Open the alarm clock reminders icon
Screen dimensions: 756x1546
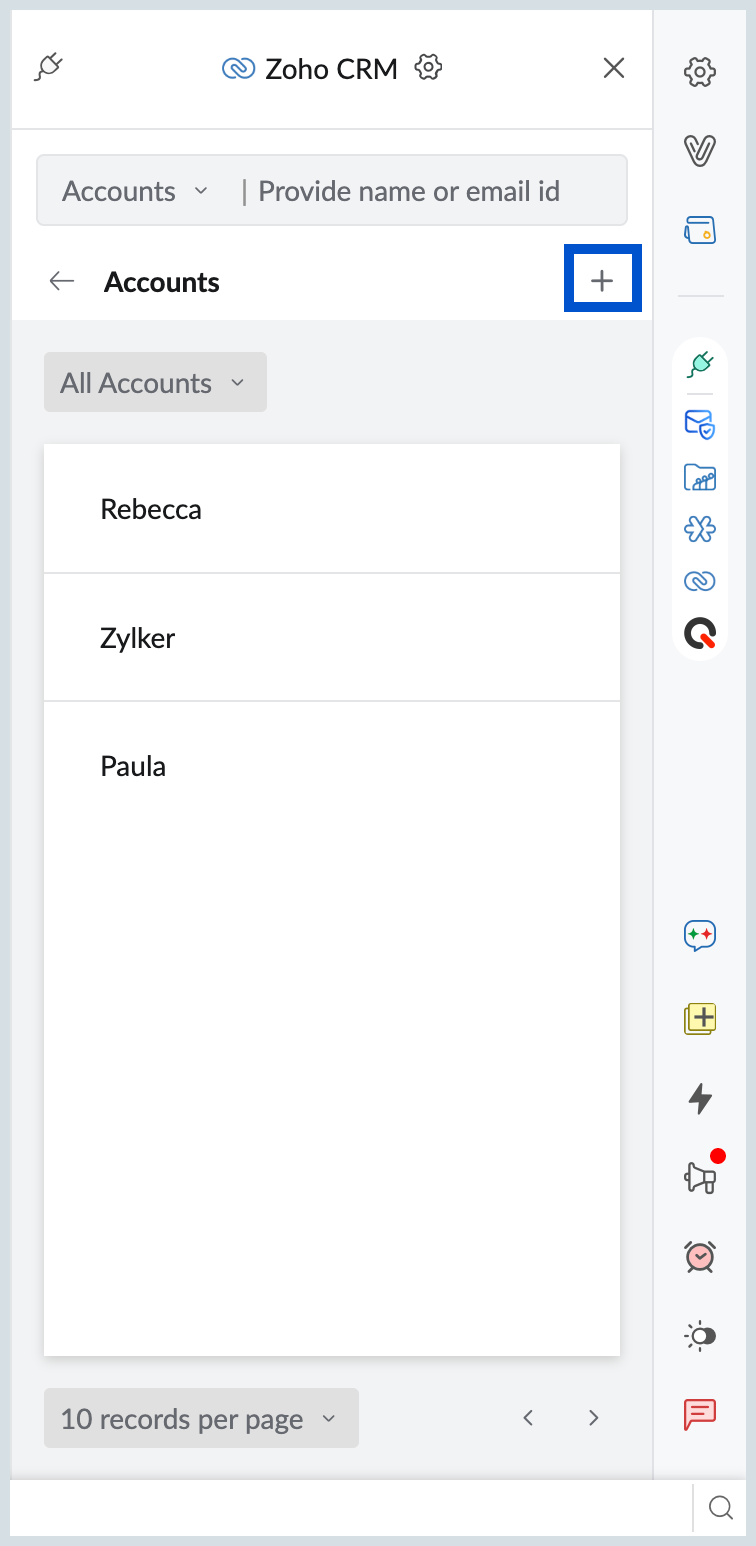pos(700,1256)
